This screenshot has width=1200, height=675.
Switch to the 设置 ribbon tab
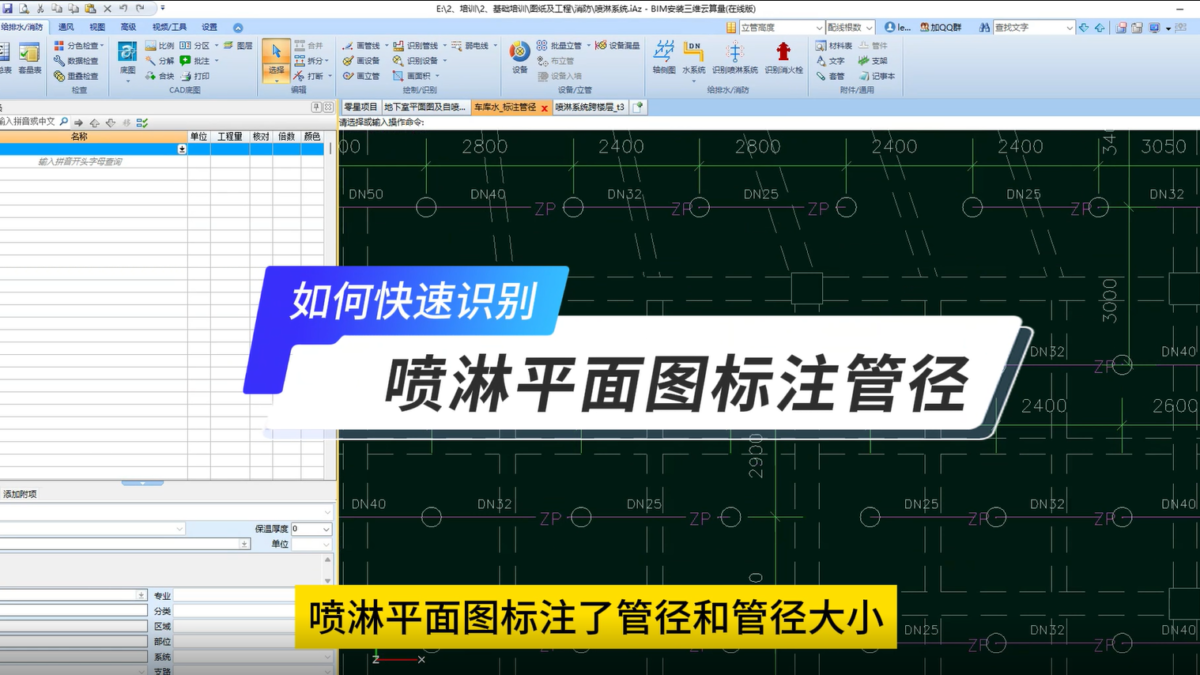[x=209, y=27]
